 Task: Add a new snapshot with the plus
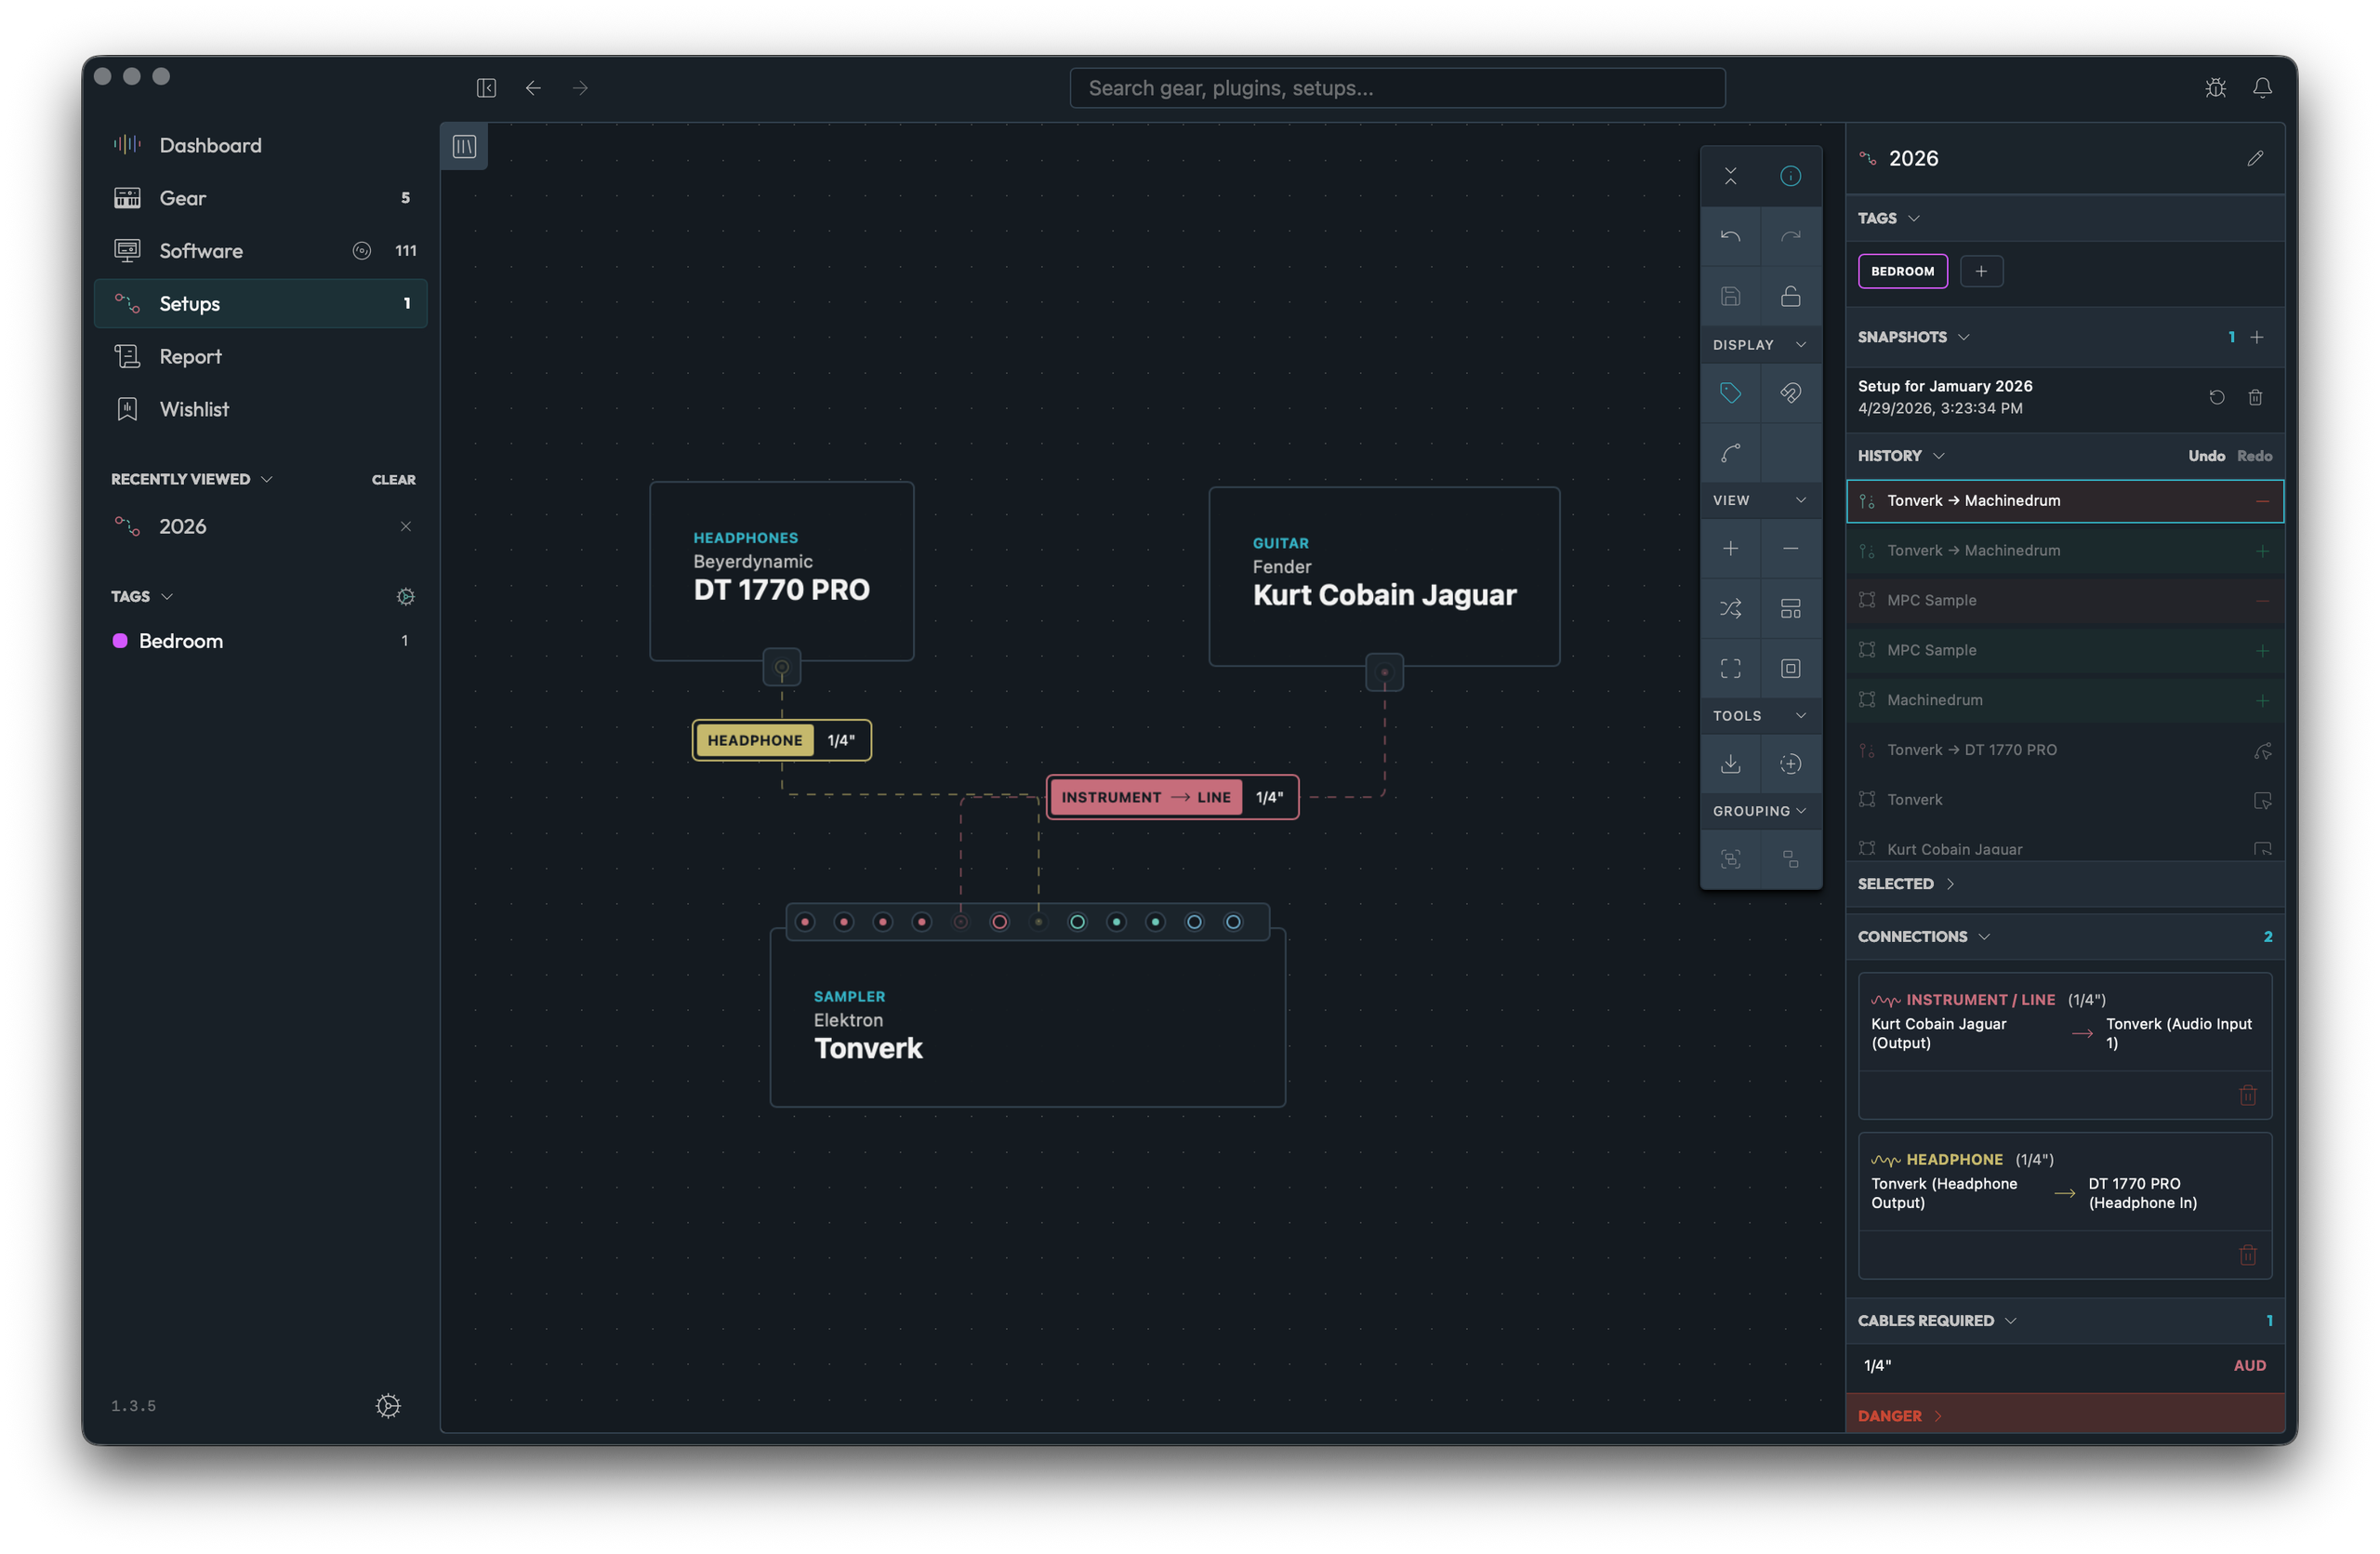tap(2256, 337)
